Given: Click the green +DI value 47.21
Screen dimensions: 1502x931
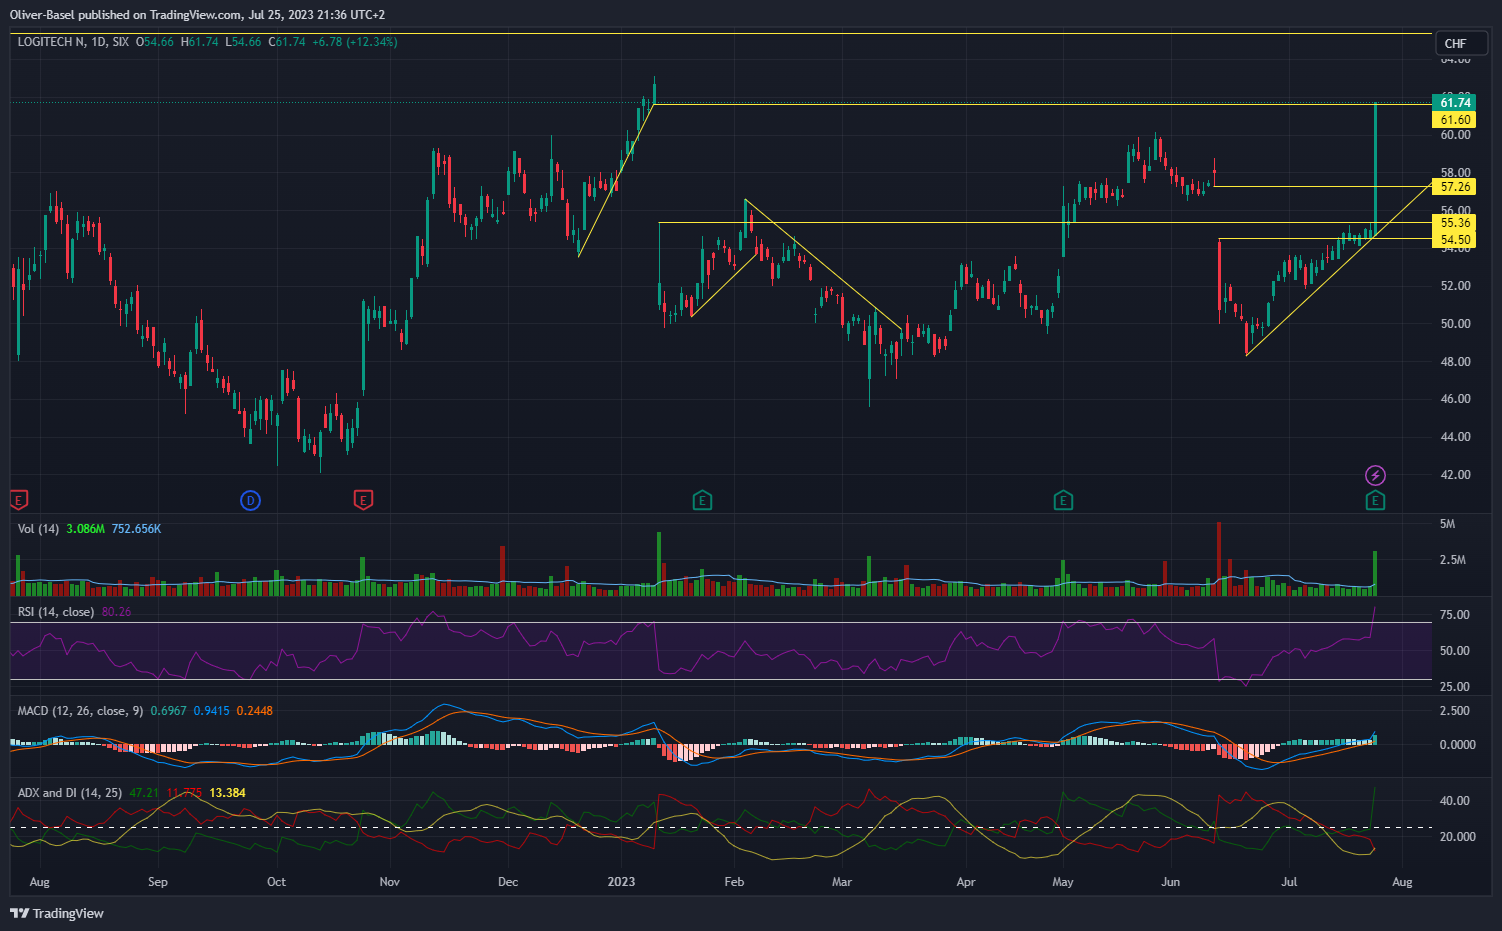Looking at the screenshot, I should click(144, 792).
